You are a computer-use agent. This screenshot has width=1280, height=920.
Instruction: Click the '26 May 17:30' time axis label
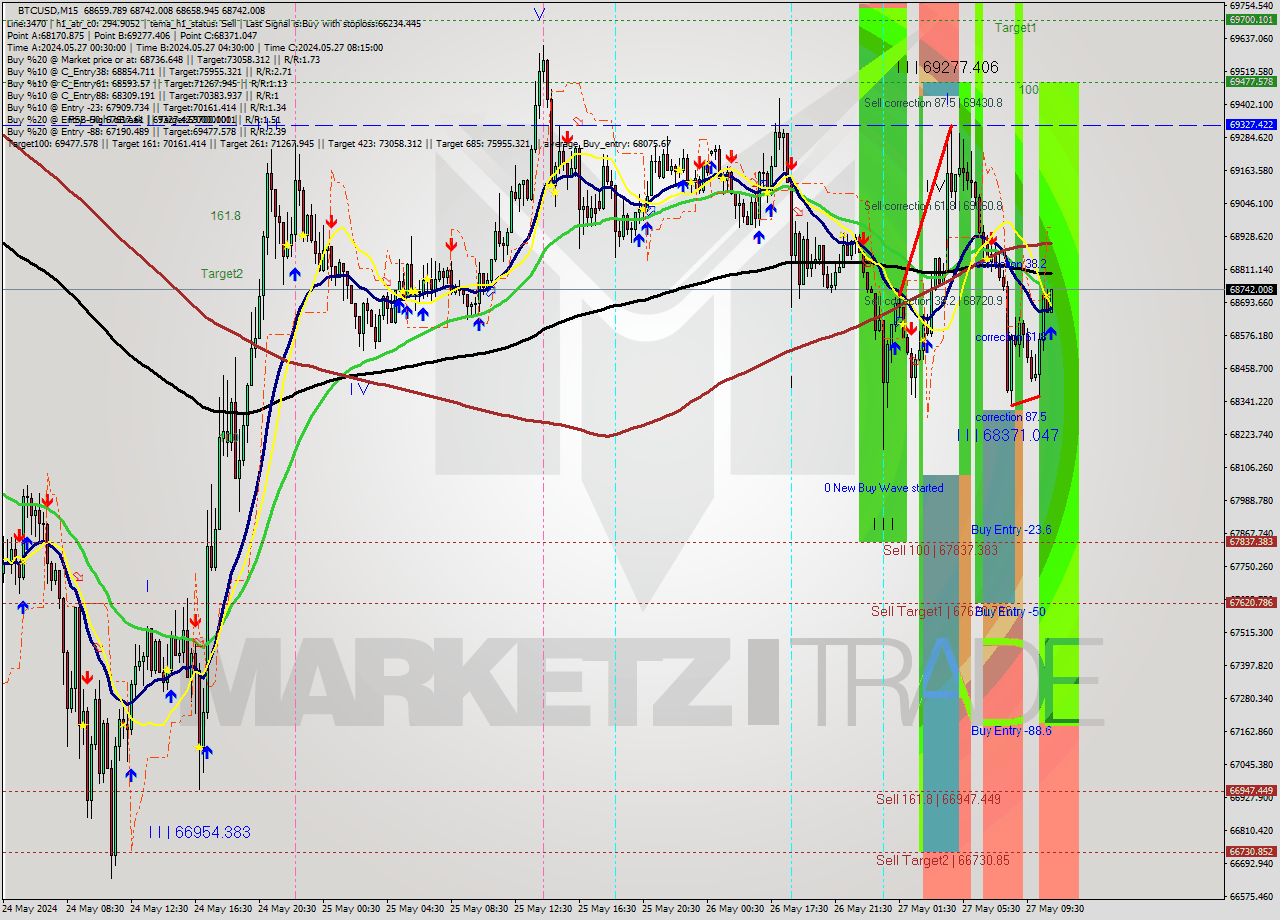coord(801,909)
